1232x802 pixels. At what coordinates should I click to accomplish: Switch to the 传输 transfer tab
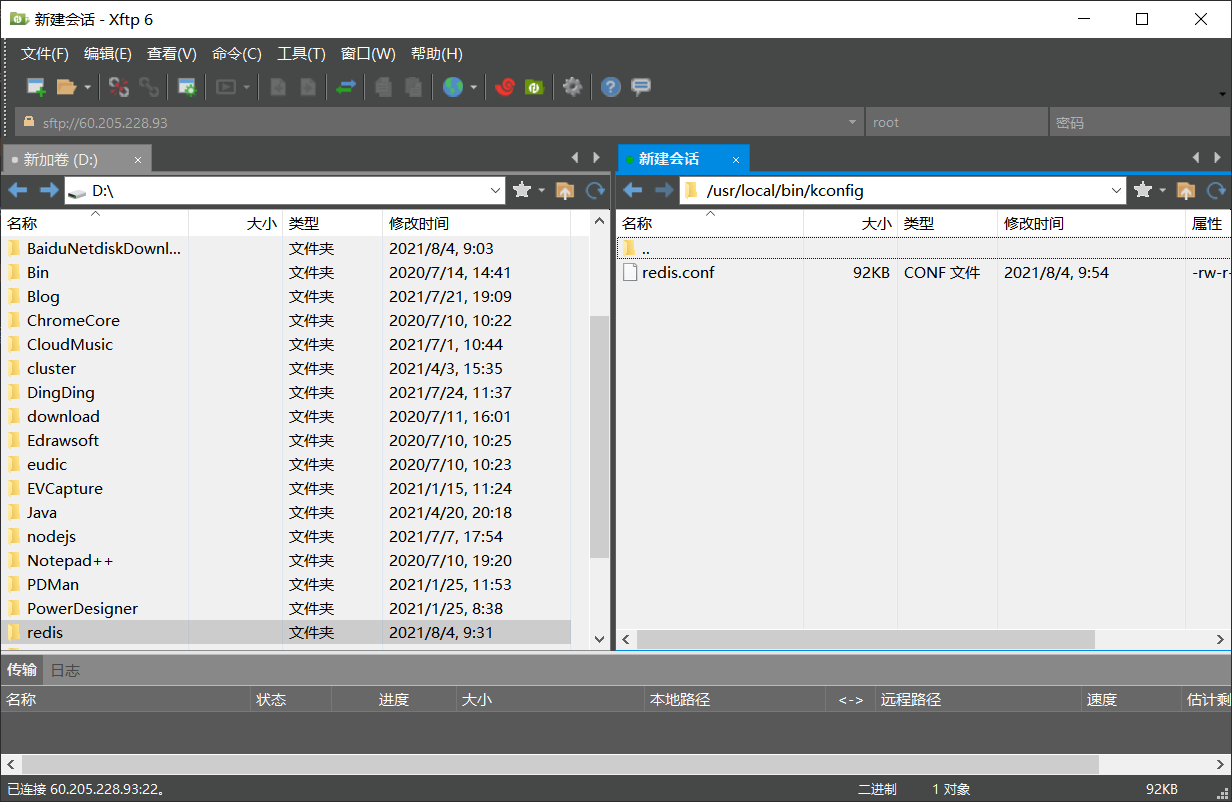coord(22,670)
